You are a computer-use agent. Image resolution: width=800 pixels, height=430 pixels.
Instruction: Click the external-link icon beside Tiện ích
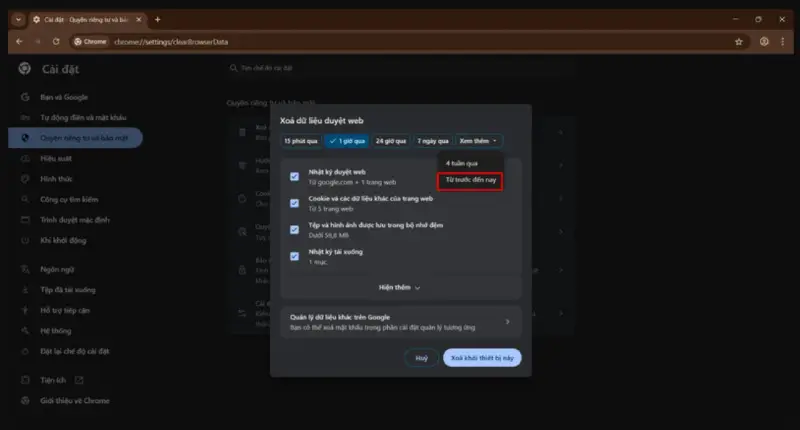[79, 380]
